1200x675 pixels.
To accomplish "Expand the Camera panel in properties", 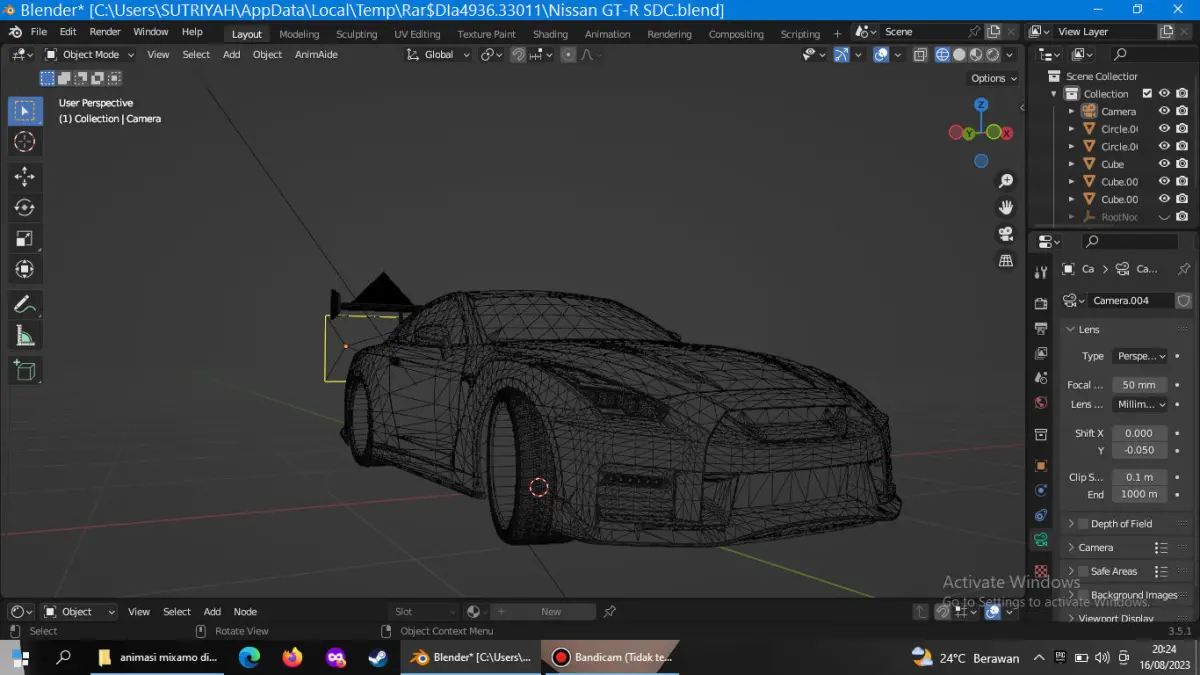I will coord(1095,547).
